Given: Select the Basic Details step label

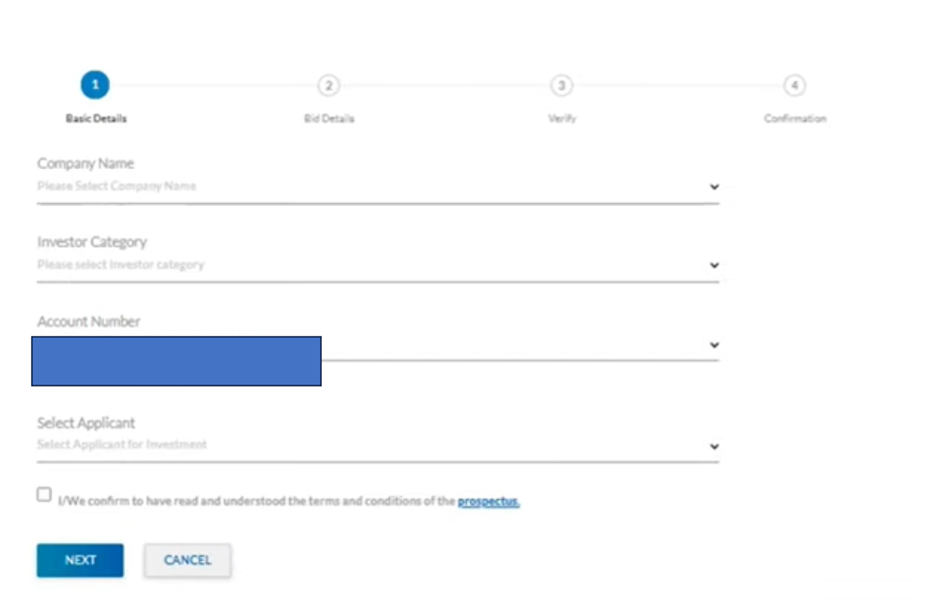Looking at the screenshot, I should coord(96,118).
